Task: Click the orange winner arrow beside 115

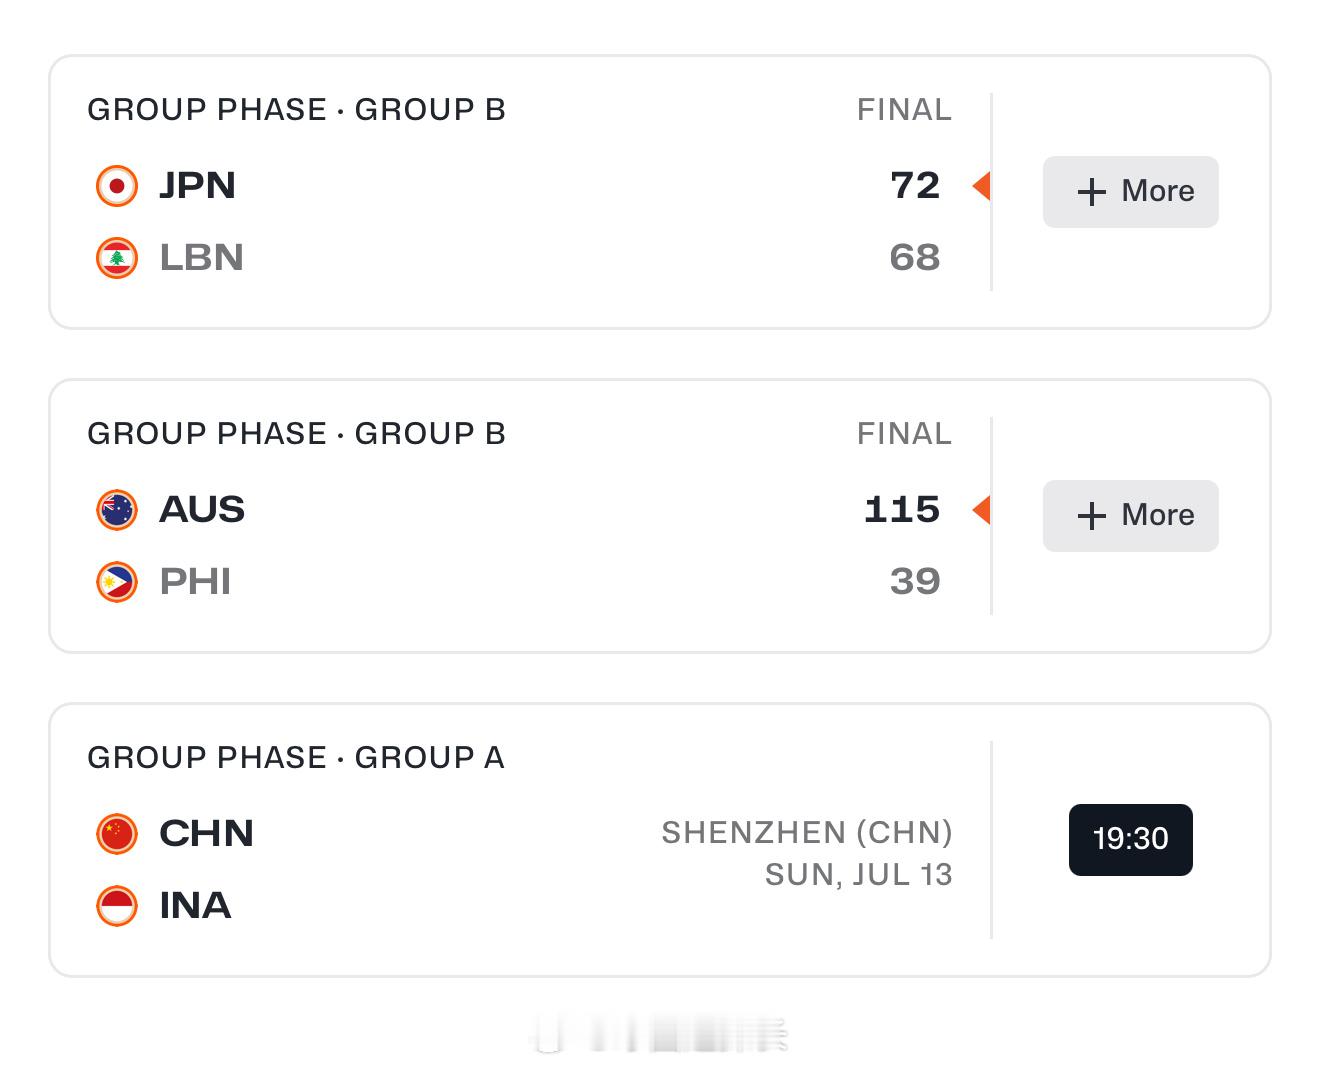Action: [x=981, y=510]
